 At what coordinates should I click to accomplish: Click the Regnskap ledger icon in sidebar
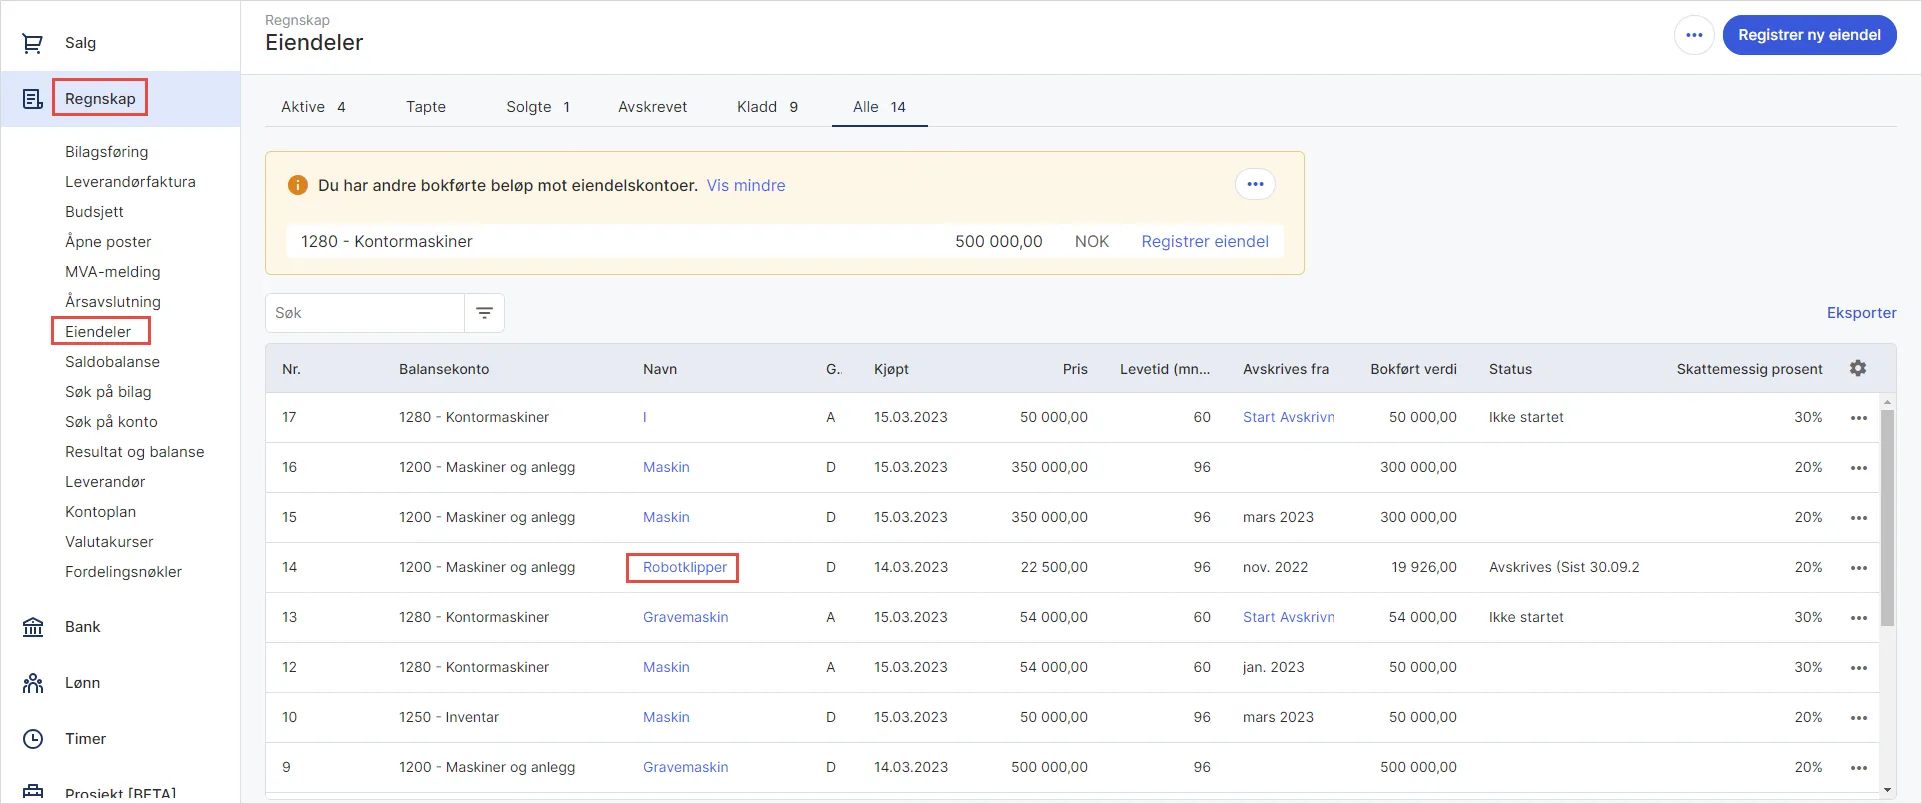(33, 99)
